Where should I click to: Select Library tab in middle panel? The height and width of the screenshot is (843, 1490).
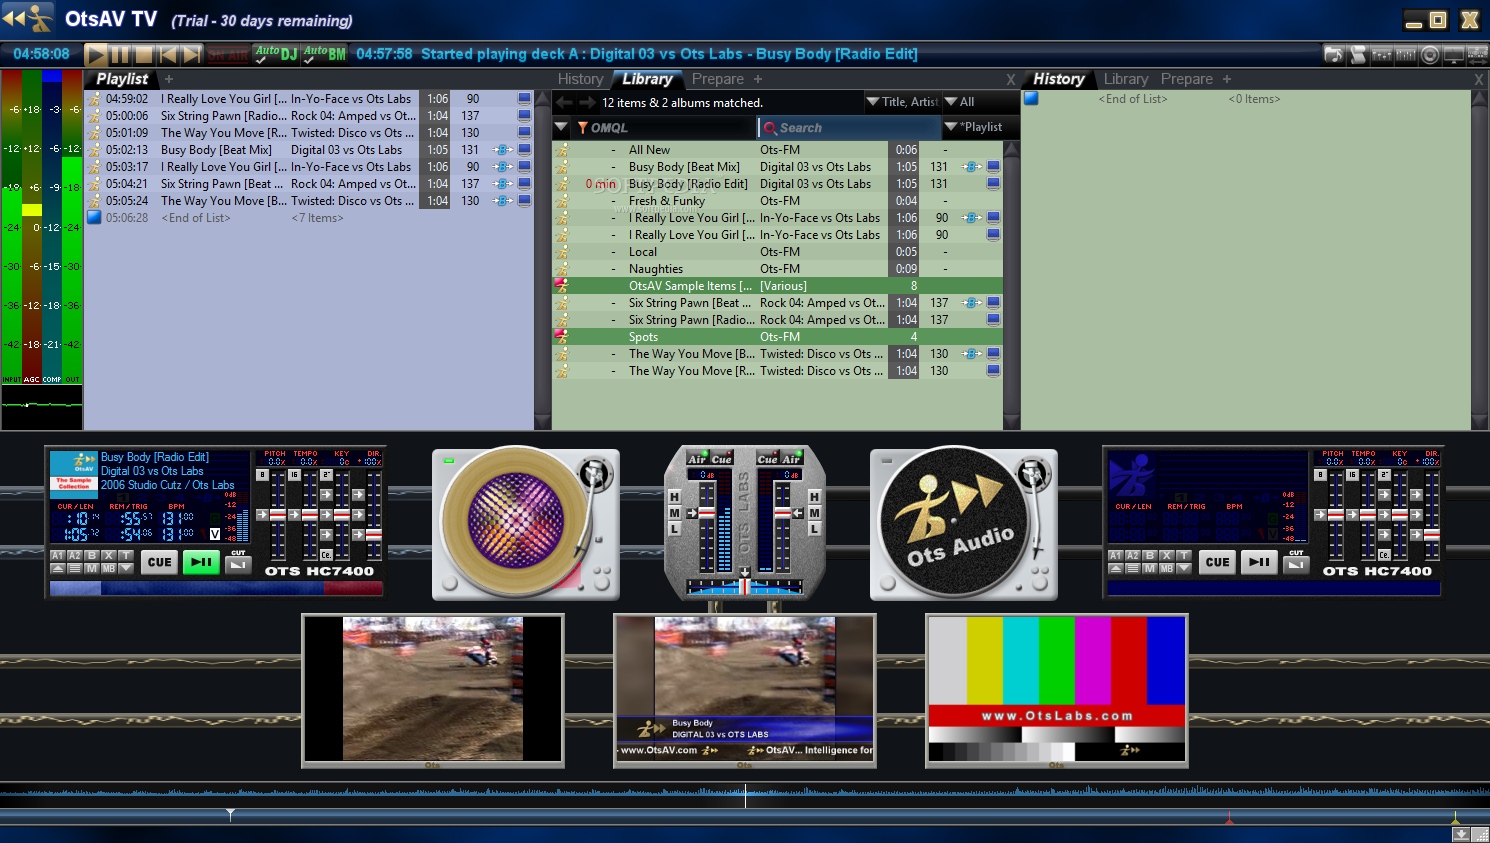(647, 79)
